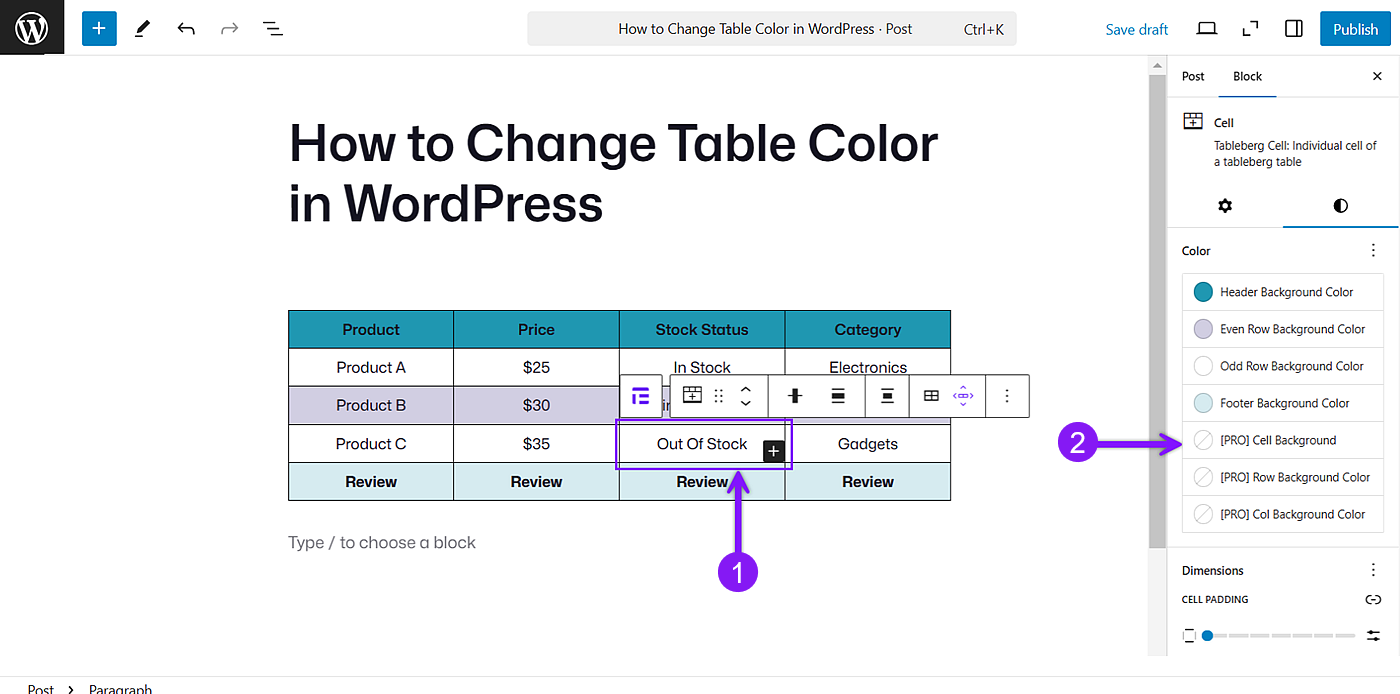The width and height of the screenshot is (1400, 694).
Task: Open the Document Overview list view
Action: pos(272,28)
